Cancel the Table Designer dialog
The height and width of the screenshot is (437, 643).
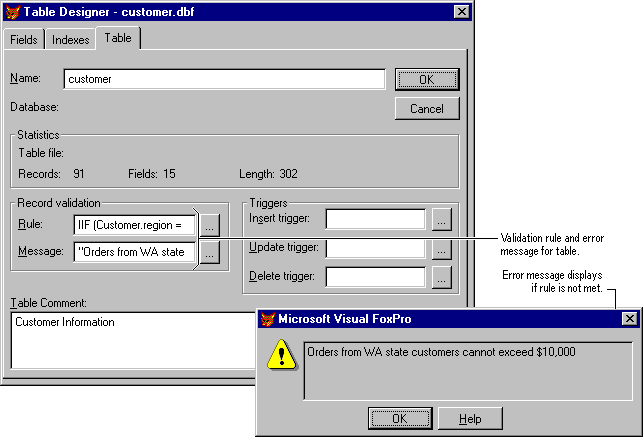coord(427,108)
